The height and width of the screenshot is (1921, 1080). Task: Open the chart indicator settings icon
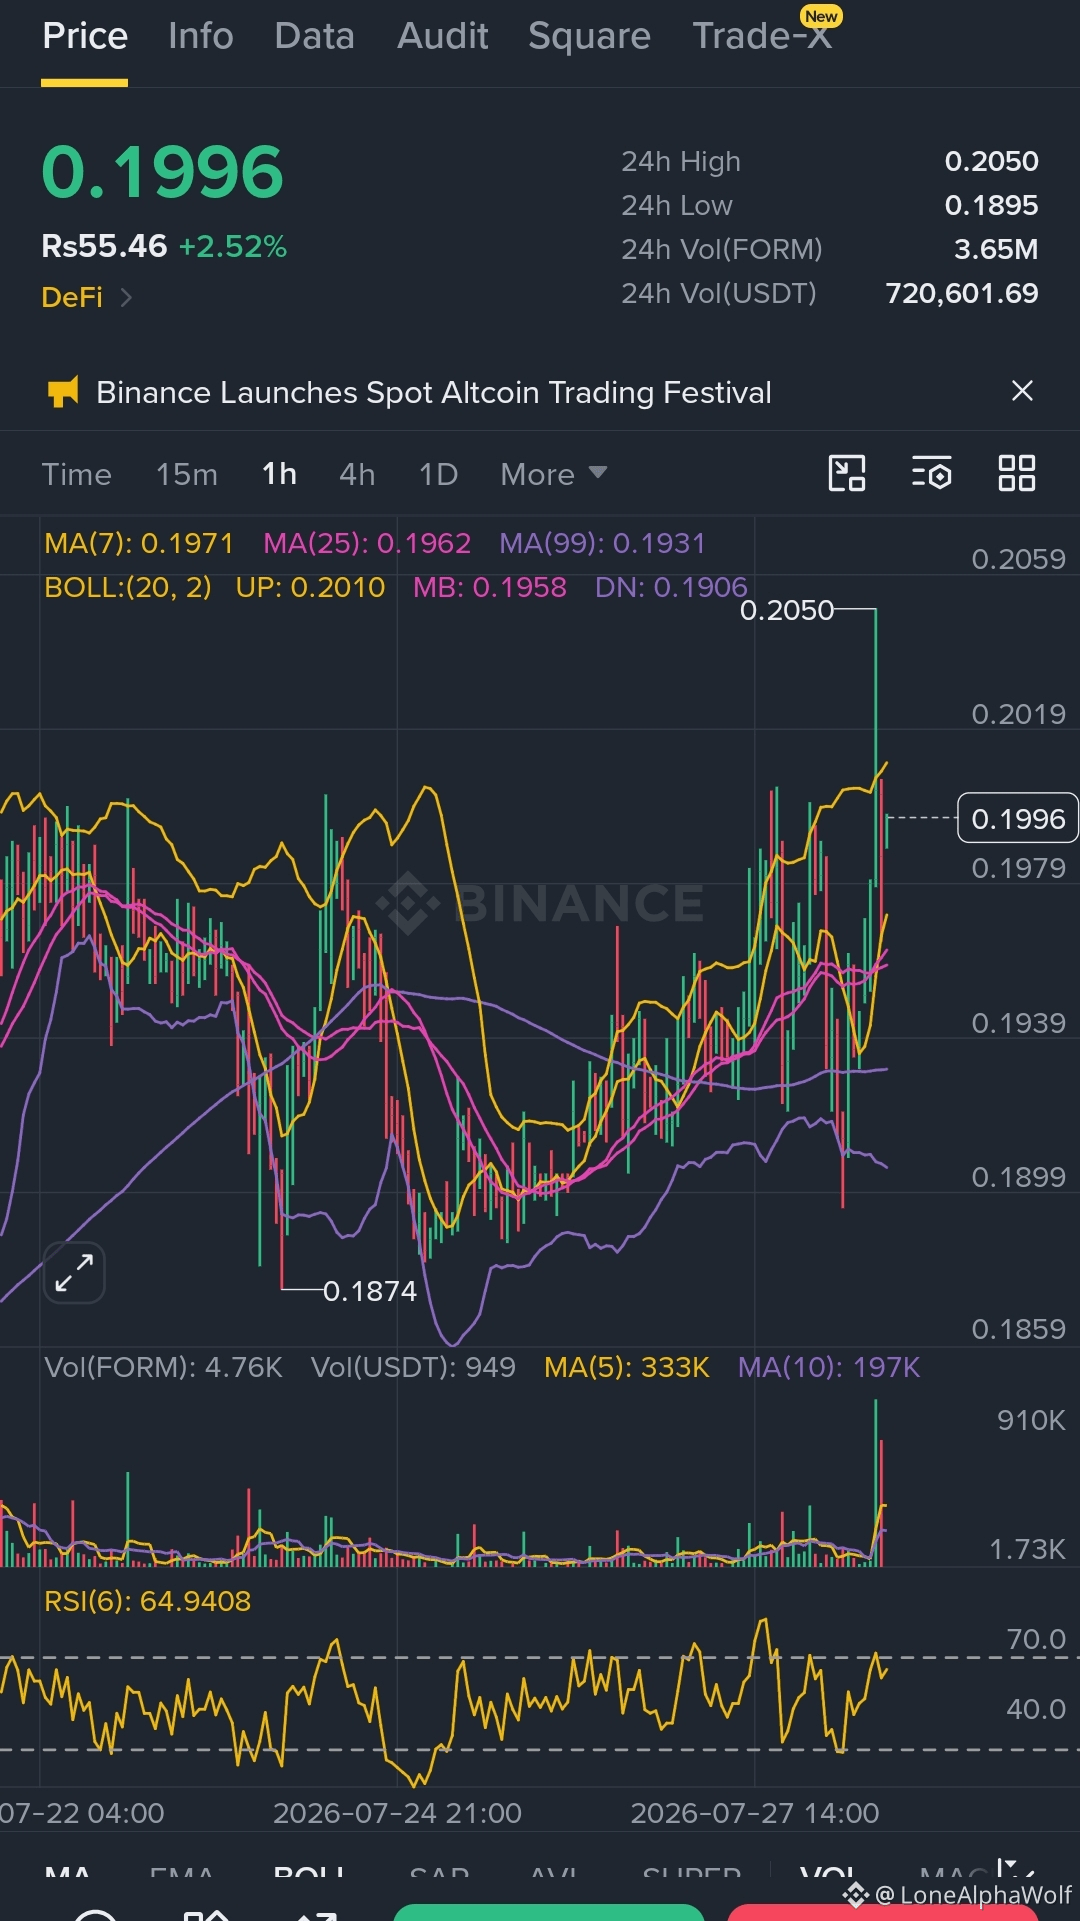pos(932,473)
